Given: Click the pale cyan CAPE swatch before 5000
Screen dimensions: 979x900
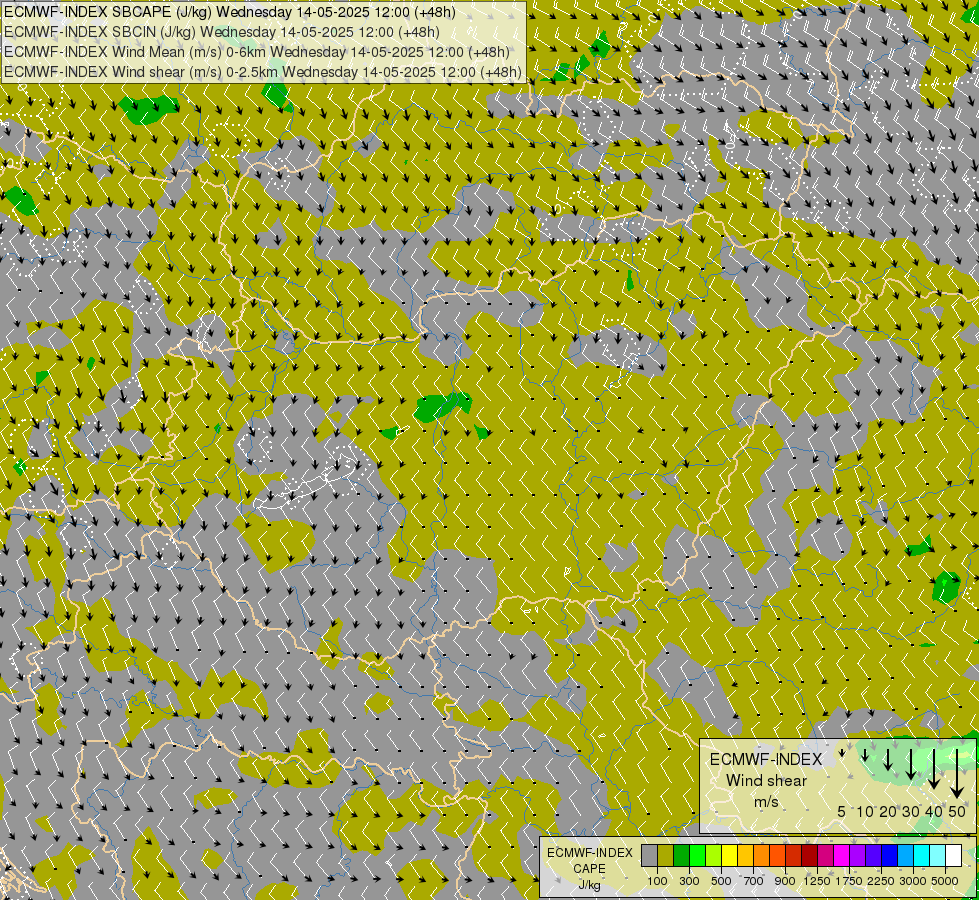Looking at the screenshot, I should pos(938,855).
